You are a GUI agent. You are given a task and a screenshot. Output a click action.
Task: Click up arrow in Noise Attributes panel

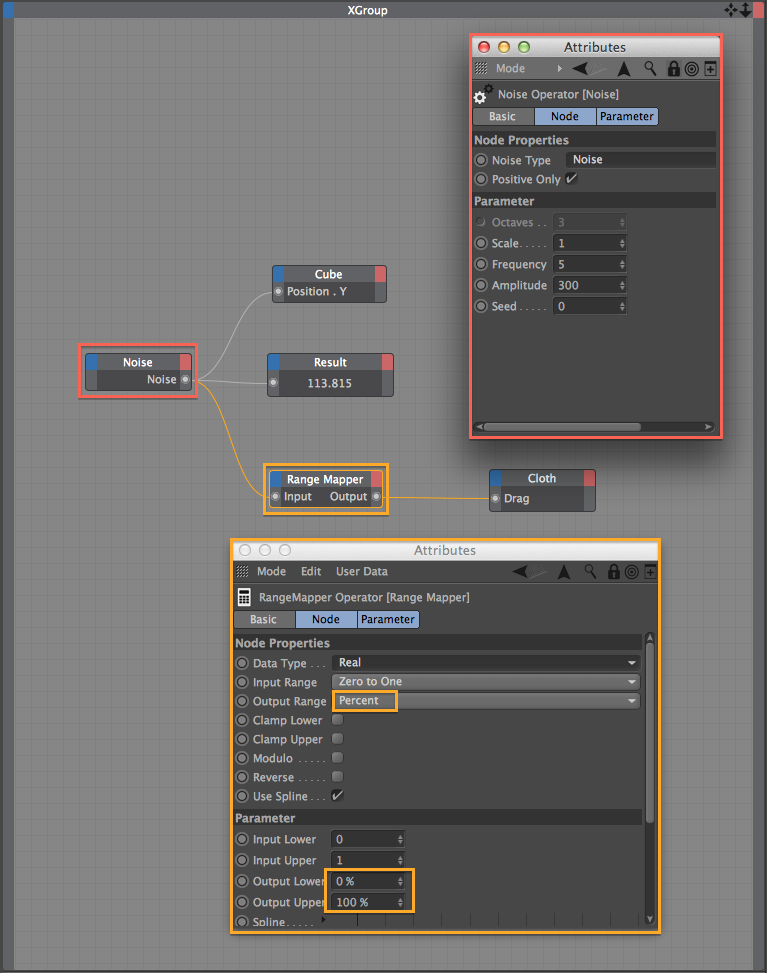624,69
